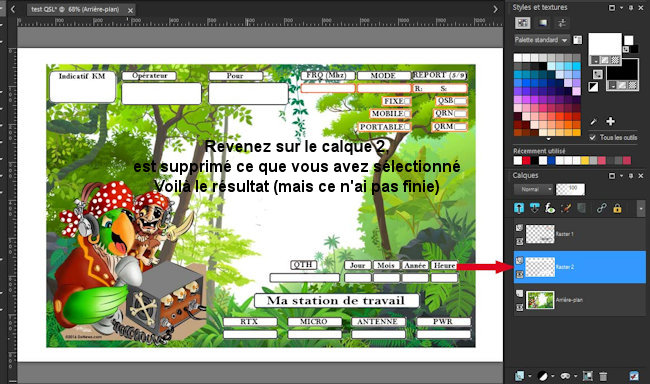Expand the swatch palette with bottom arrow

coord(548,139)
